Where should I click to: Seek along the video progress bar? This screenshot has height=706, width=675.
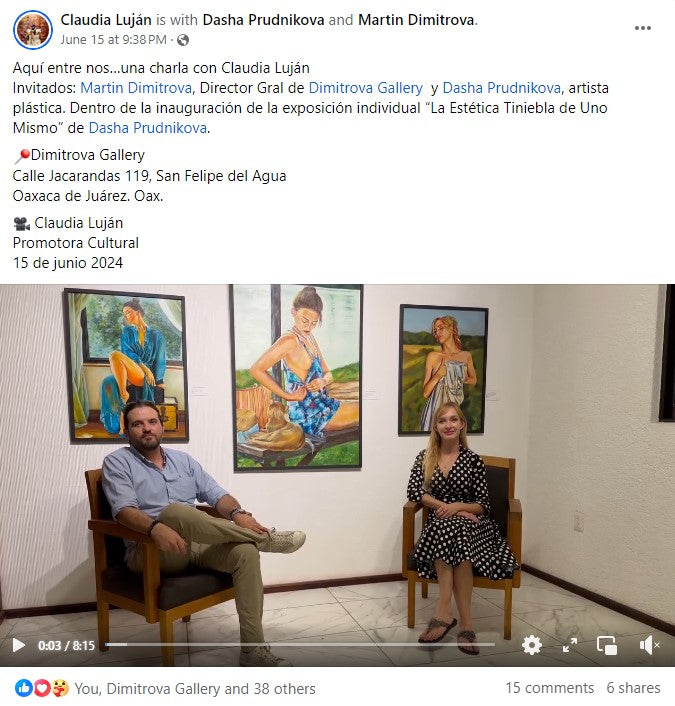tap(300, 645)
